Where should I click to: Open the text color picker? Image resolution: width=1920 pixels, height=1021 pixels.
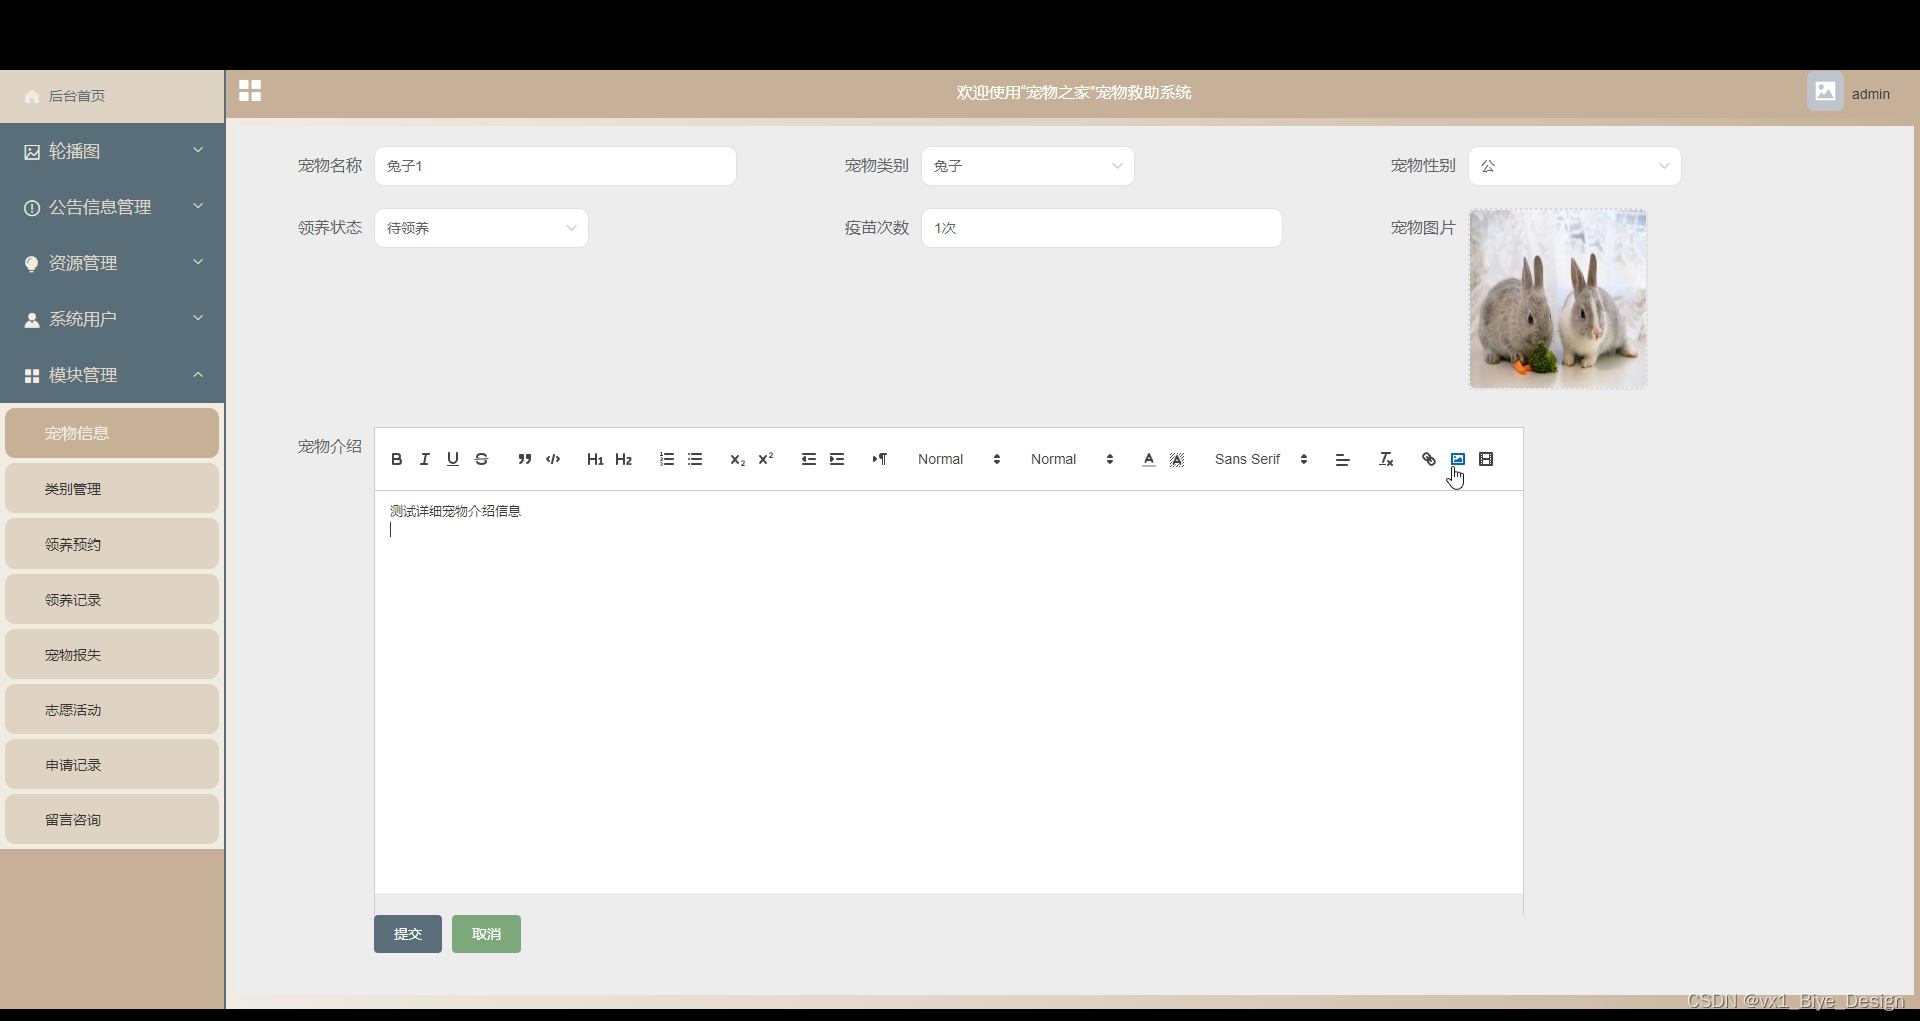click(x=1149, y=459)
